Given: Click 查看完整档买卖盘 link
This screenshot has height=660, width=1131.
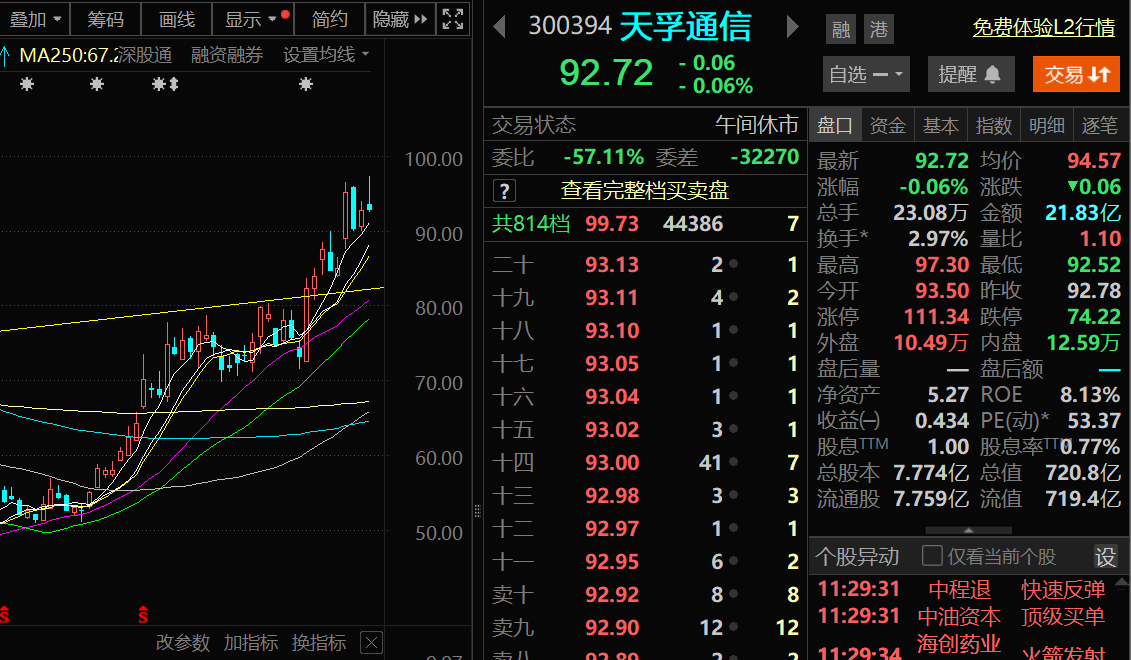Looking at the screenshot, I should point(645,190).
